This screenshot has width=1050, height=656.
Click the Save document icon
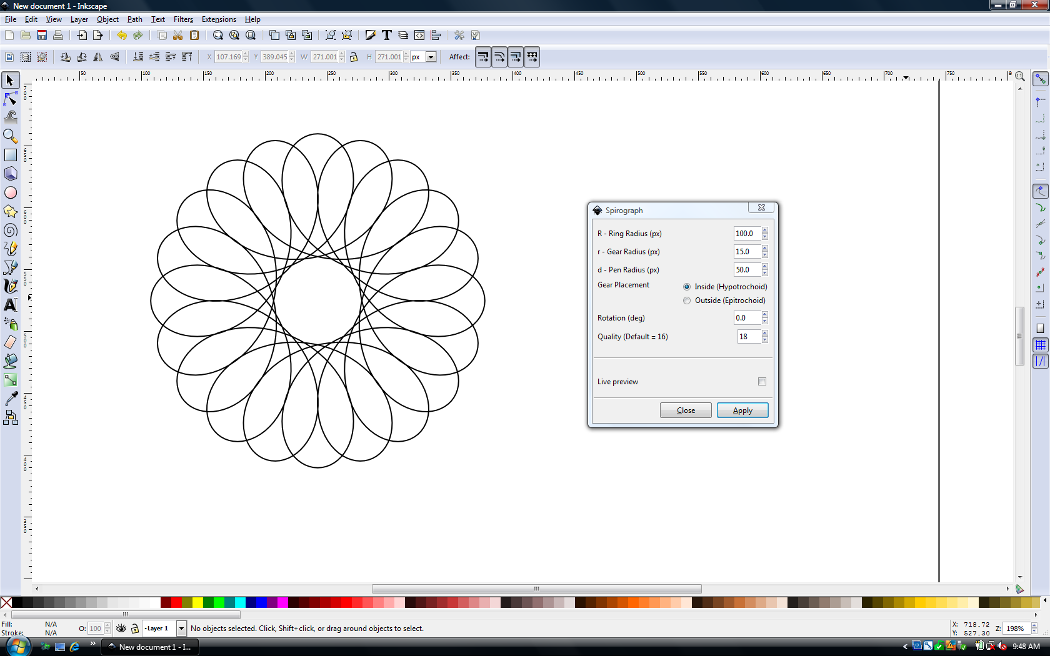(x=42, y=35)
